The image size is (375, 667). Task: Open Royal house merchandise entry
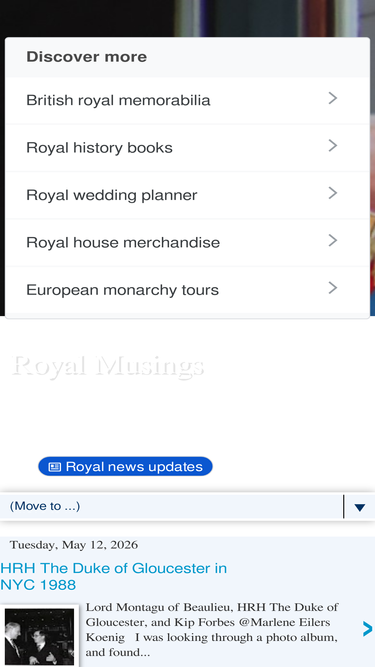pos(188,242)
